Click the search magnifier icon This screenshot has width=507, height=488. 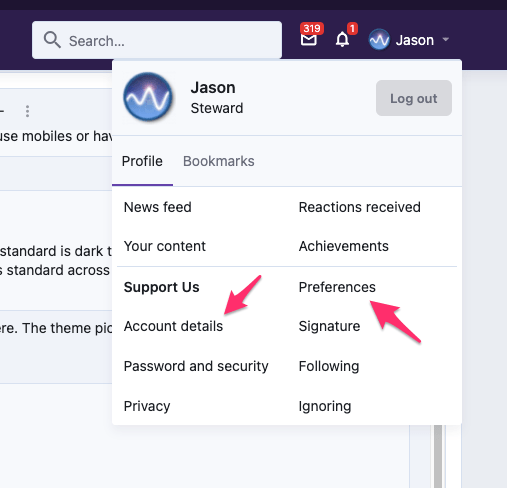(x=52, y=40)
